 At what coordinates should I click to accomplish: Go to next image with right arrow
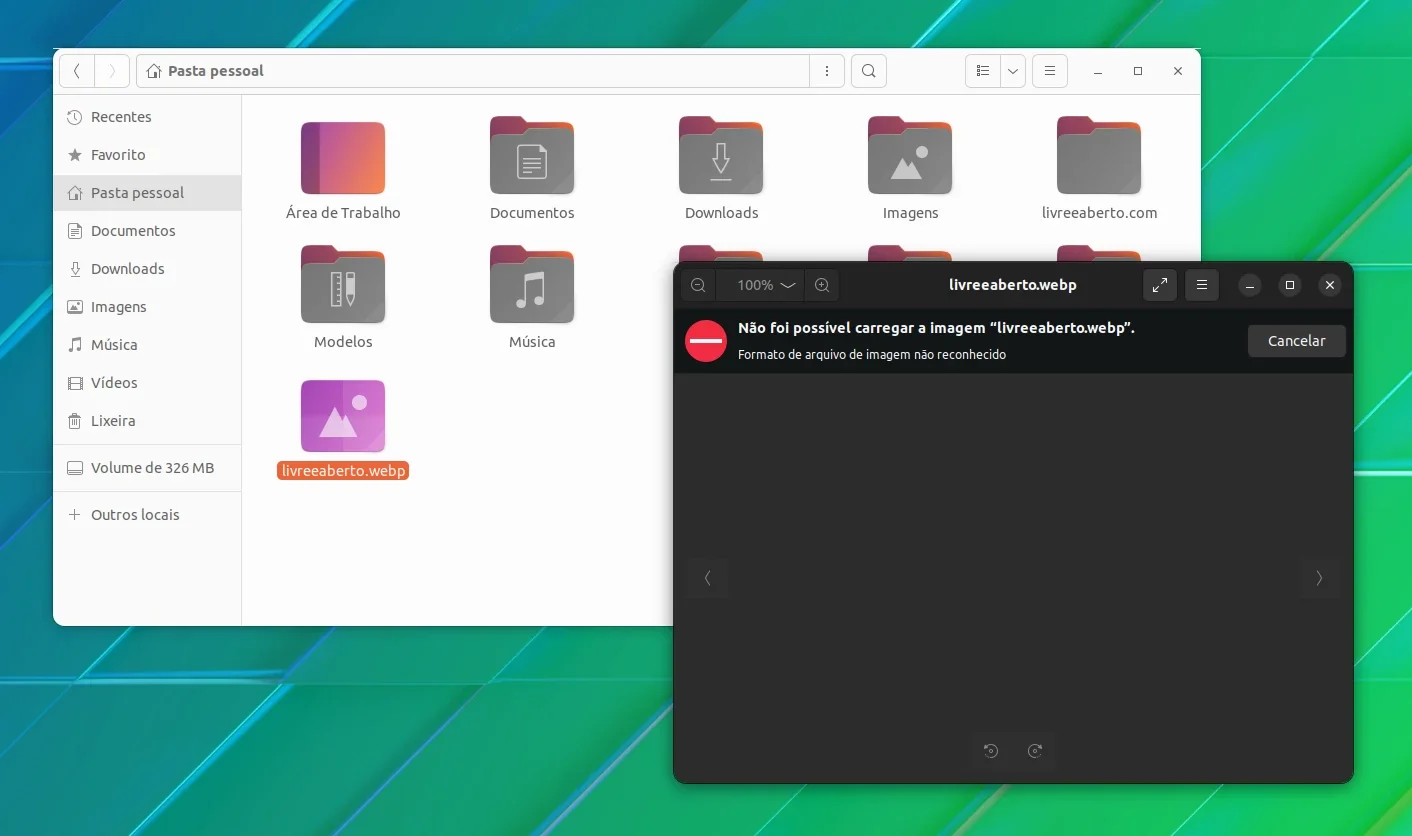click(x=1319, y=578)
